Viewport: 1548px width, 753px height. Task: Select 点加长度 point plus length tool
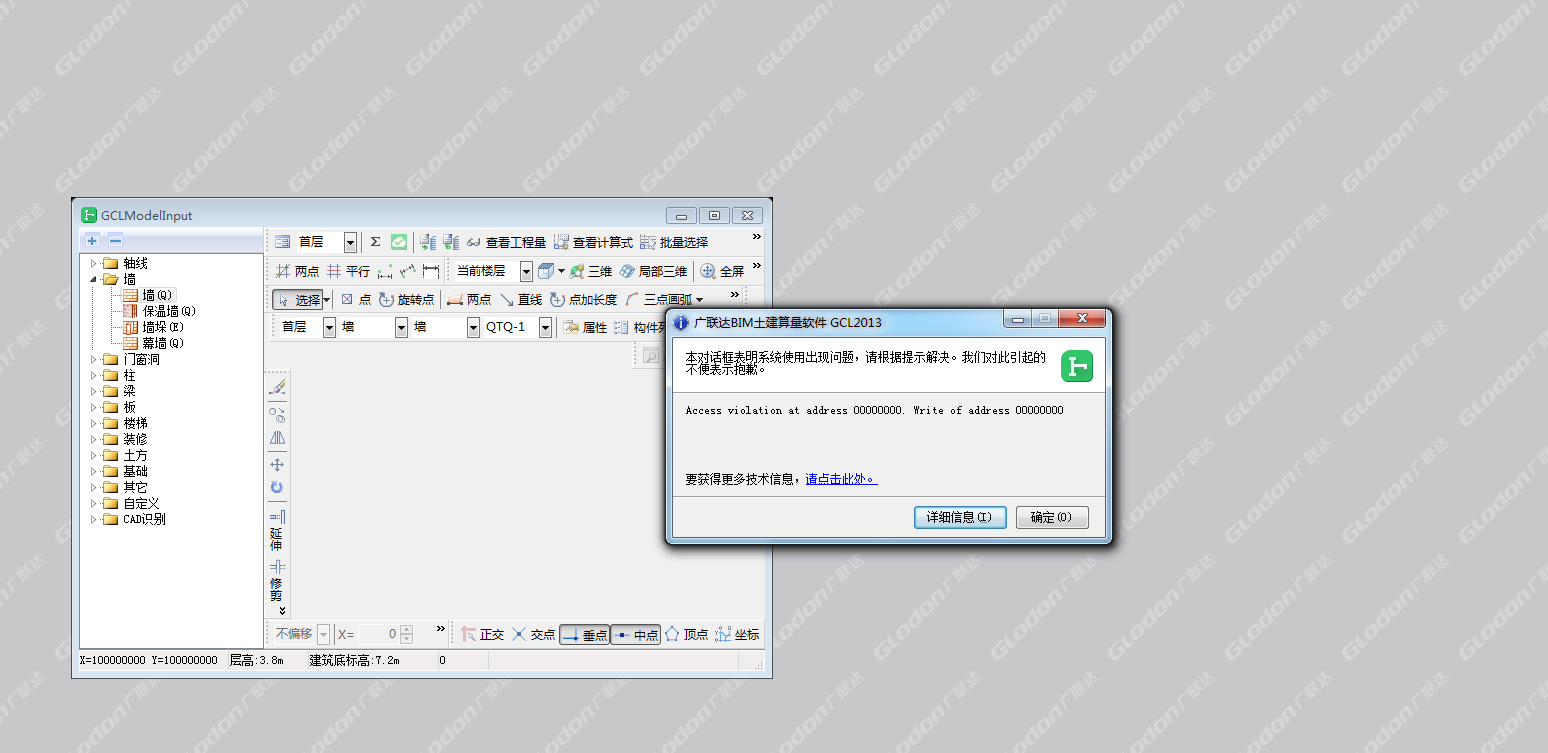coord(583,299)
